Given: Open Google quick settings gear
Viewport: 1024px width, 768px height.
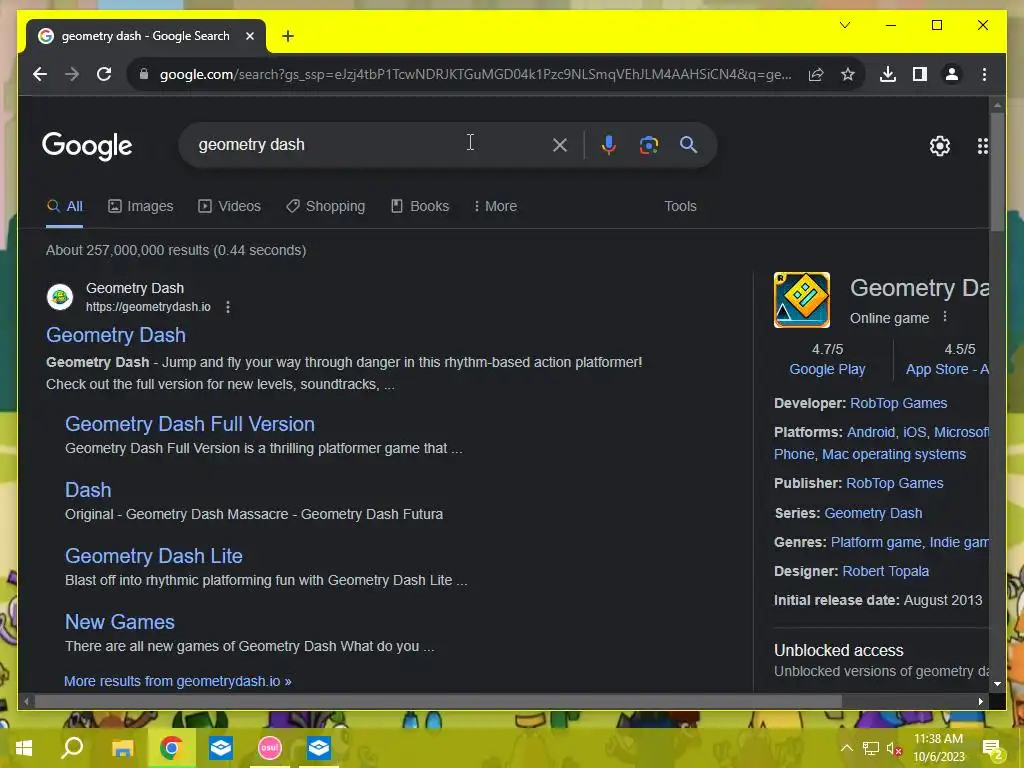Looking at the screenshot, I should click(940, 146).
